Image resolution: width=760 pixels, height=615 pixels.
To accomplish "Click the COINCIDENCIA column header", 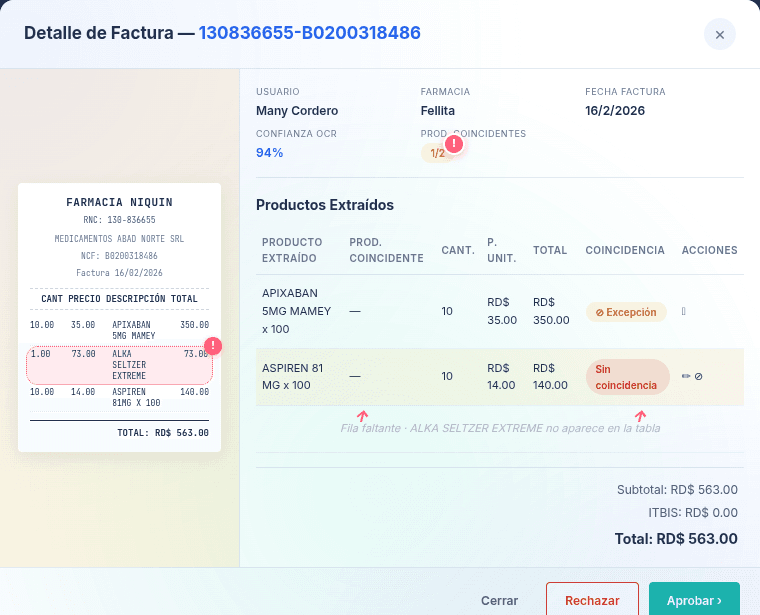I will point(625,250).
